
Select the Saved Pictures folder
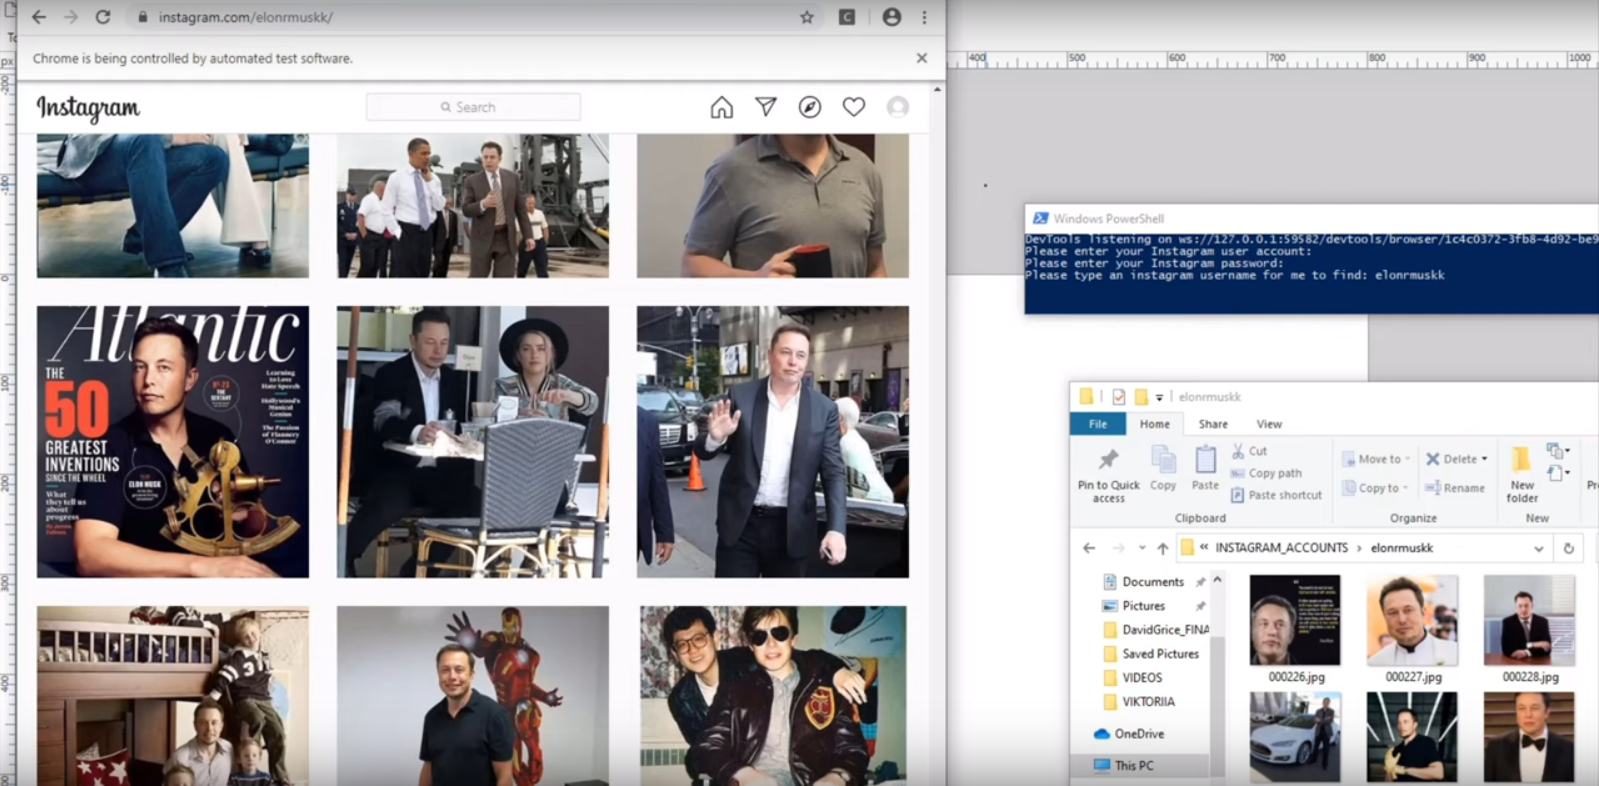[x=1151, y=654]
